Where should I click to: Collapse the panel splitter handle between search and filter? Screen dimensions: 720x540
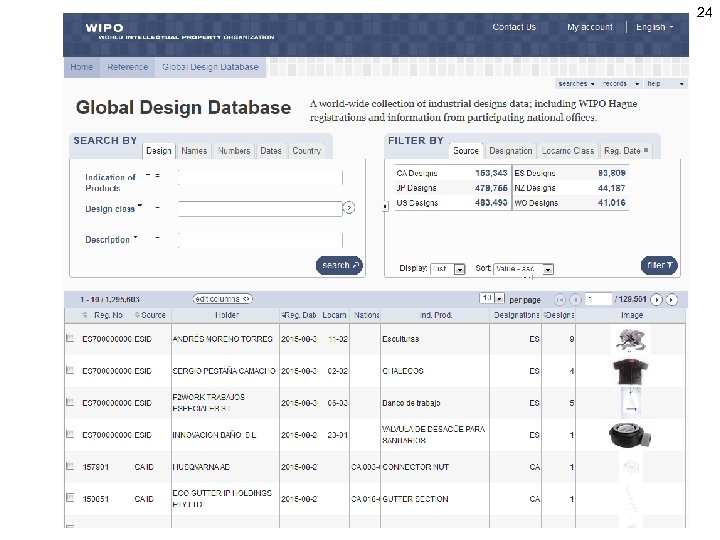click(385, 207)
